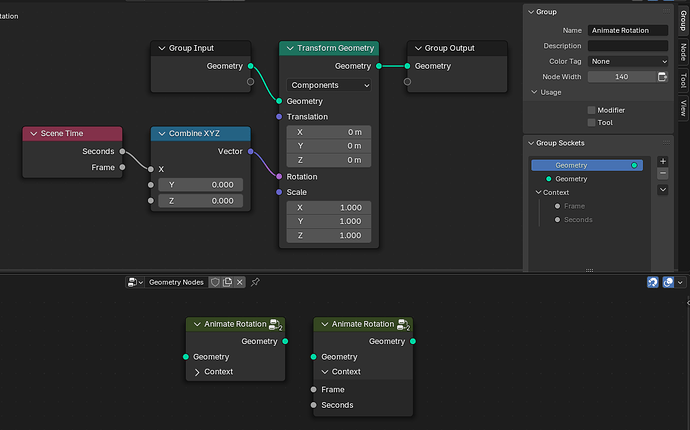690x430 pixels.
Task: Click Group Input Geometry output socket
Action: pyautogui.click(x=250, y=66)
